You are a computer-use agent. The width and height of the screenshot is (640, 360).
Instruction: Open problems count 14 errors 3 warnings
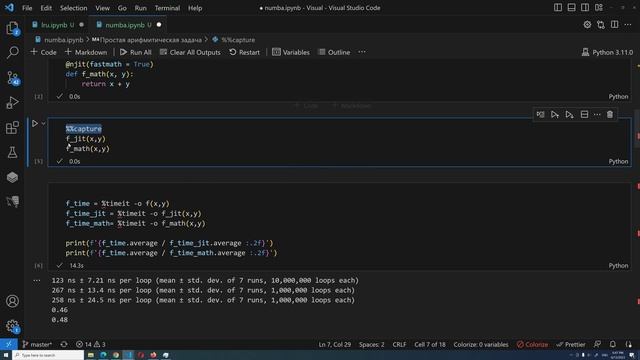point(91,344)
